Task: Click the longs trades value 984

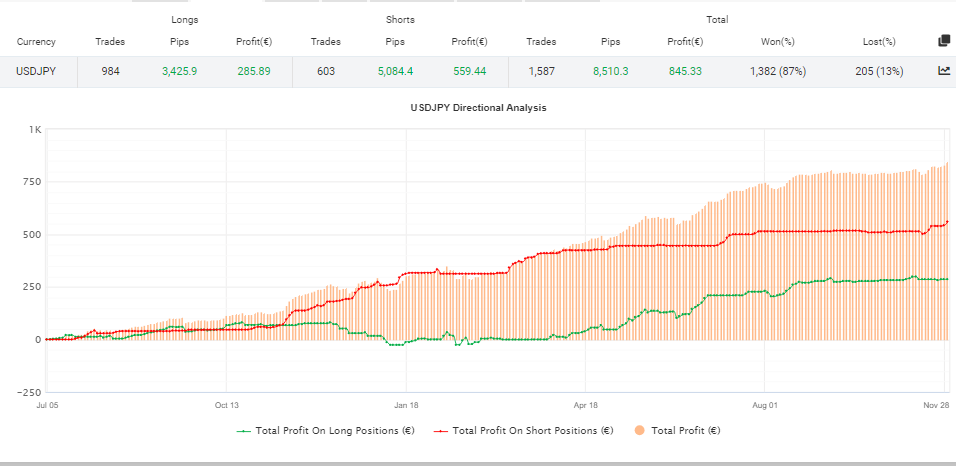Action: pos(111,71)
